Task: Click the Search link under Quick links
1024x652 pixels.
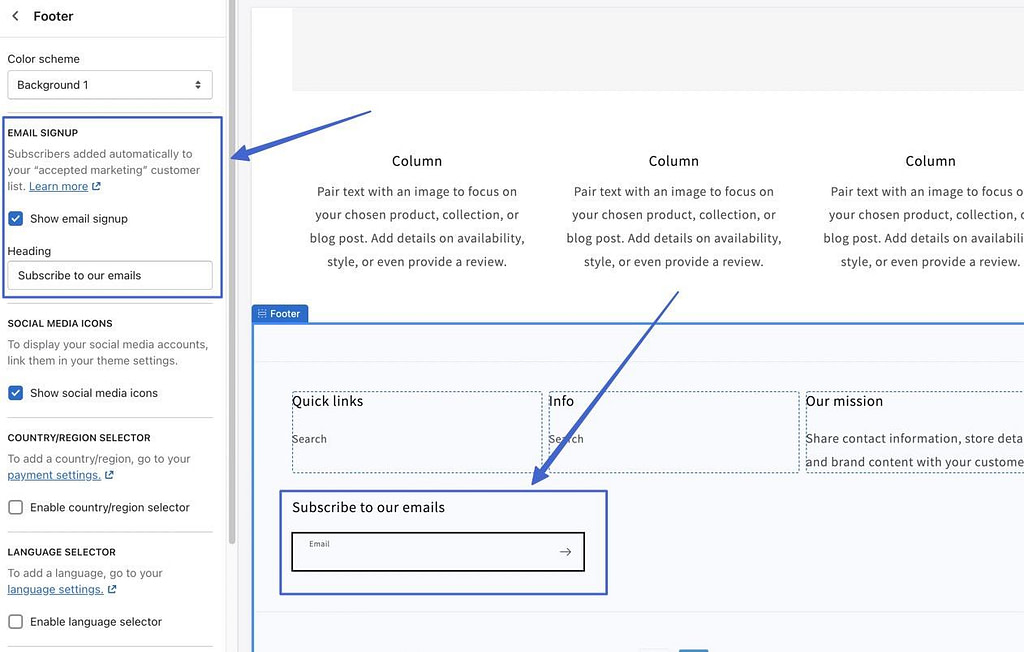Action: click(x=309, y=438)
